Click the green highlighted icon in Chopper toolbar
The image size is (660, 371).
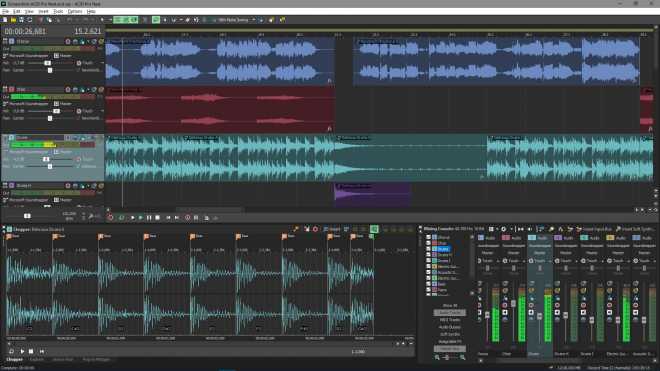tap(374, 229)
